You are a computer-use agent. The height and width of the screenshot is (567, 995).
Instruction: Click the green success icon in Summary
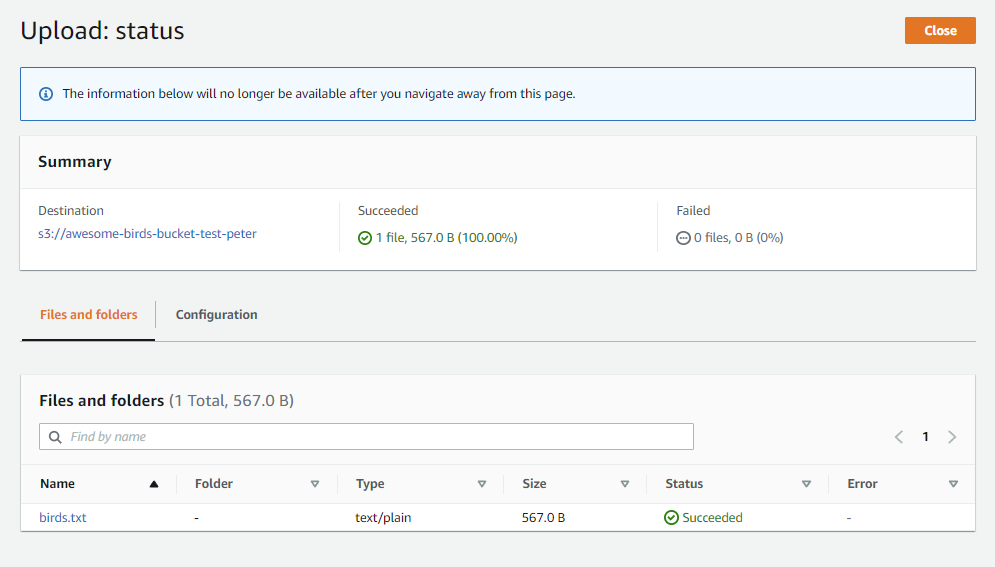365,238
